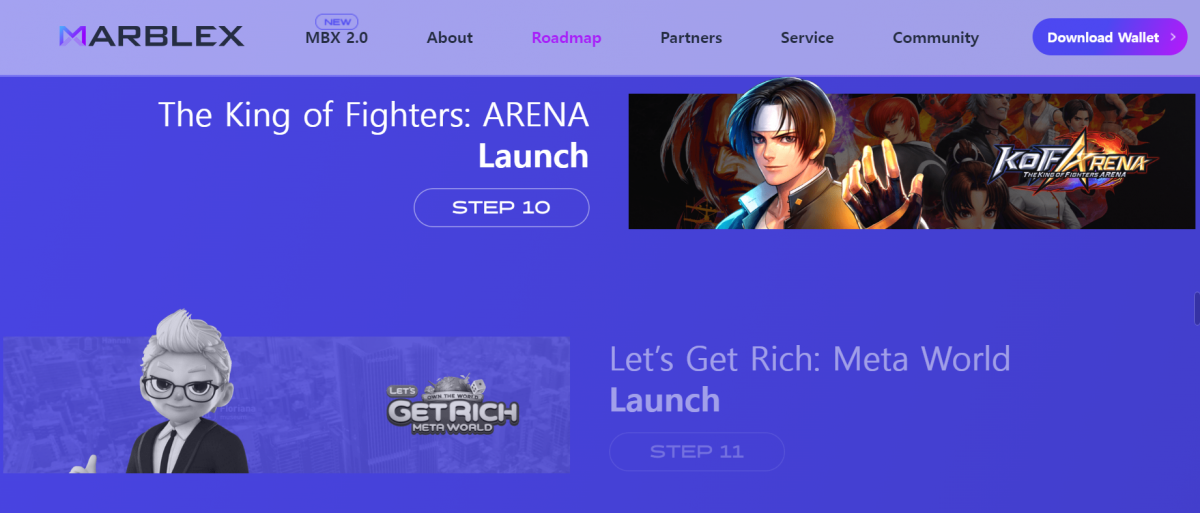Click the gray-haired avatar character with glasses
1200x513 pixels.
[x=182, y=392]
